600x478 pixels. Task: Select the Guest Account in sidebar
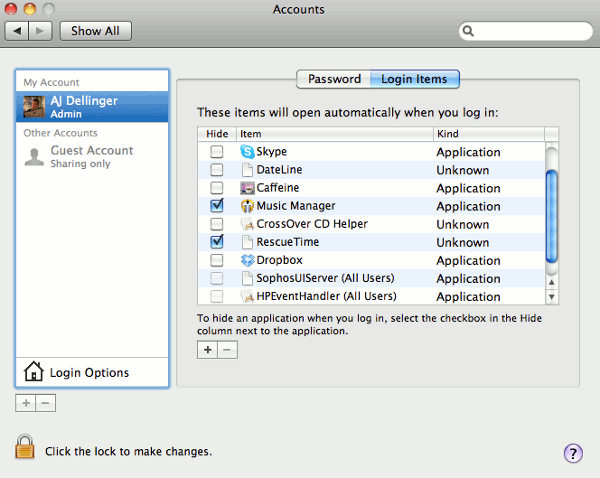[x=91, y=156]
